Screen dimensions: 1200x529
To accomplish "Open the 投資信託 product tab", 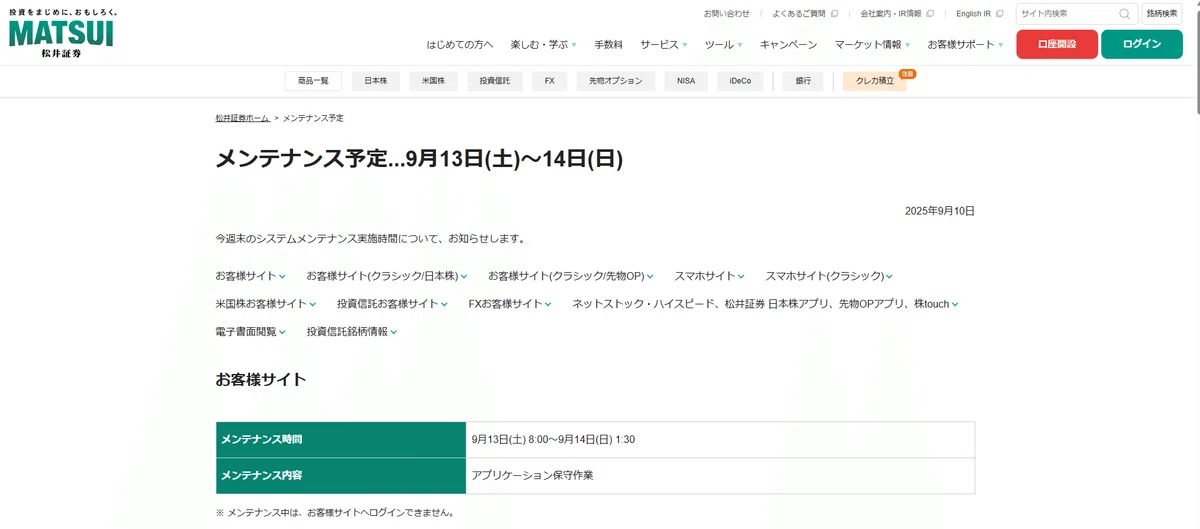I will 494,81.
